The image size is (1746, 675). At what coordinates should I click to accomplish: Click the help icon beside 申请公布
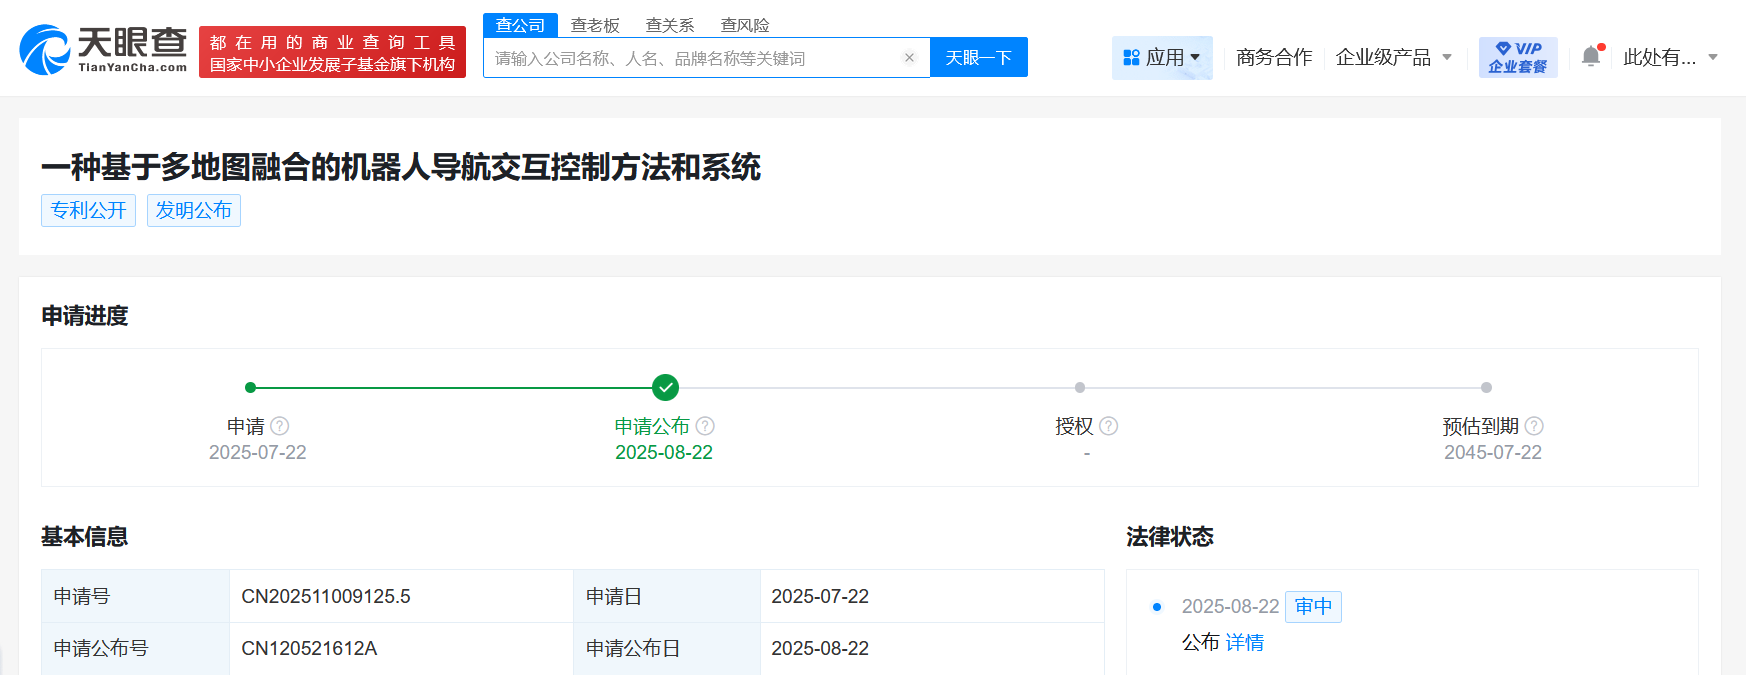705,426
